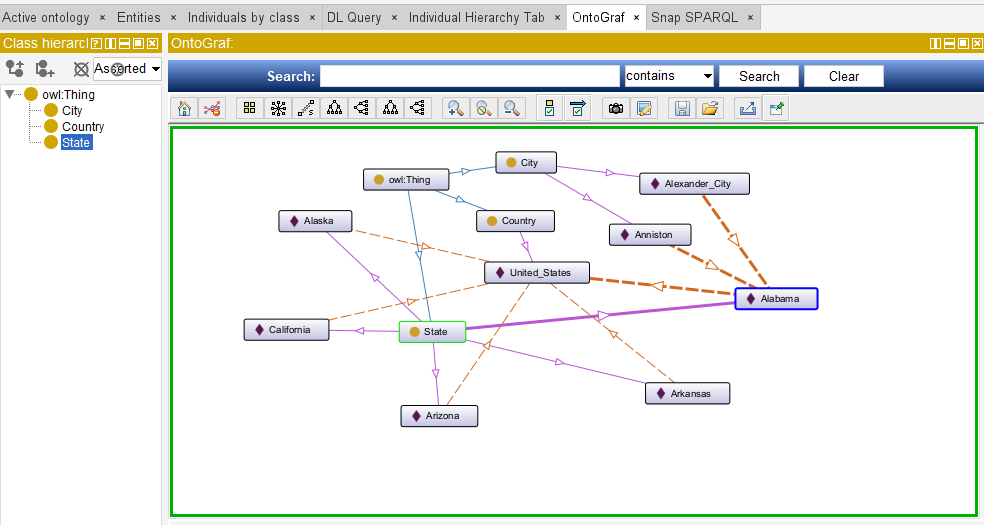
Task: Click the Search button
Action: [759, 76]
